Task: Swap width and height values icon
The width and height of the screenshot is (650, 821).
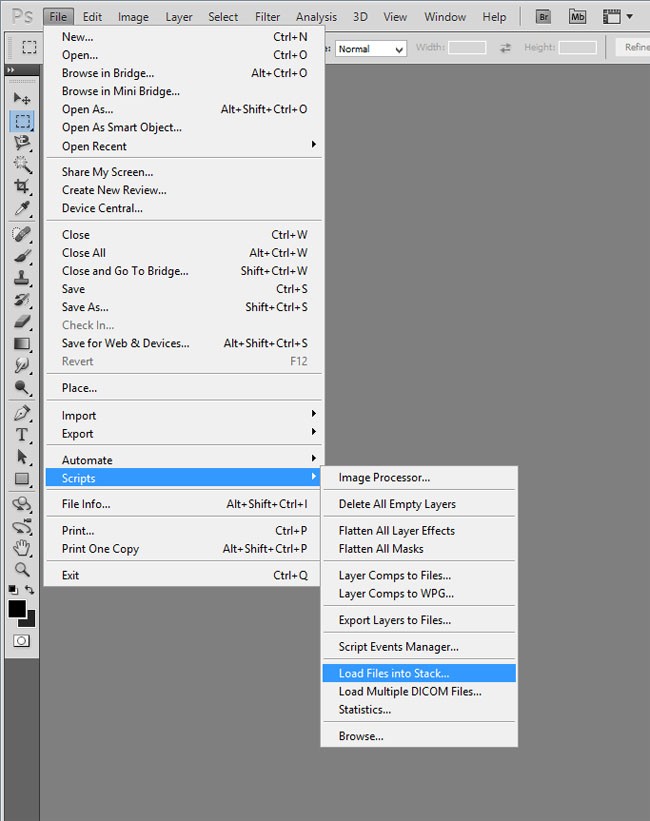Action: click(505, 48)
